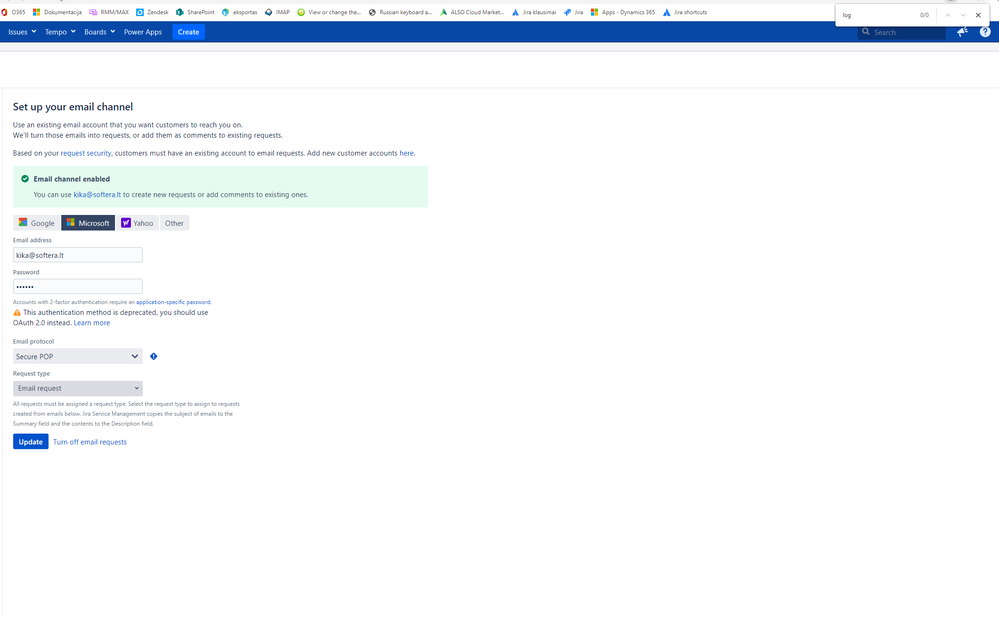999x617 pixels.
Task: Open the O365 bookmark
Action: pyautogui.click(x=13, y=12)
